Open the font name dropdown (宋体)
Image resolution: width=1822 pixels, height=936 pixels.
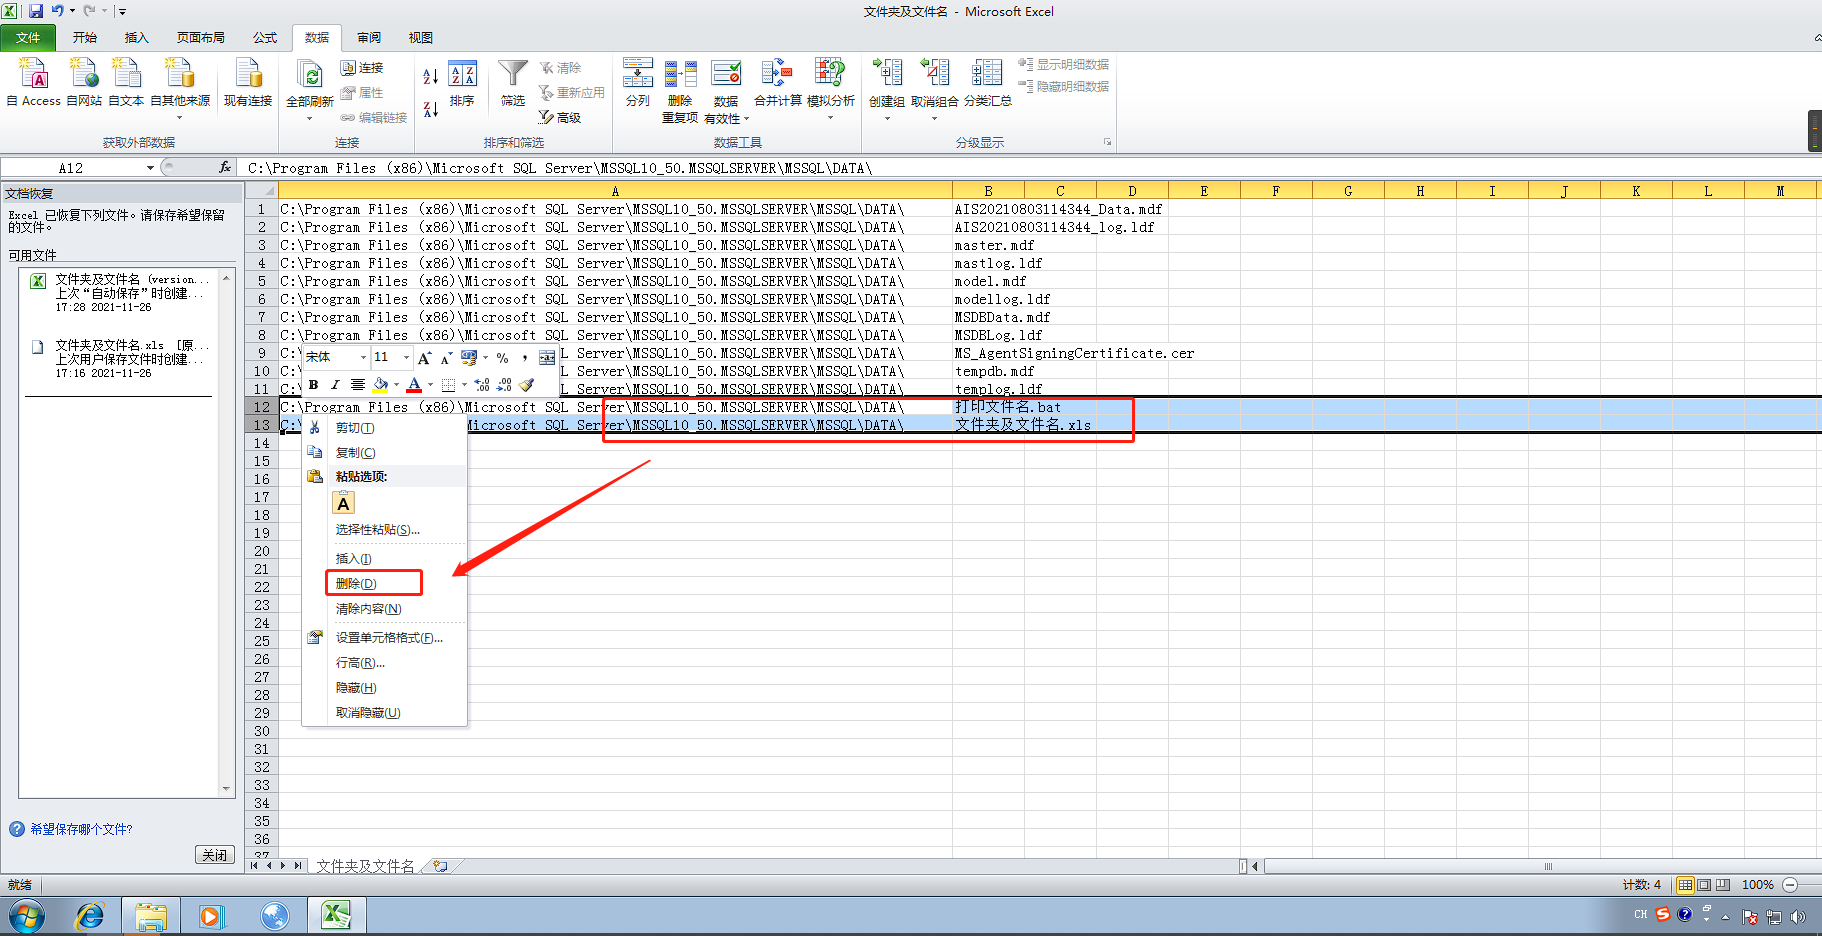363,358
